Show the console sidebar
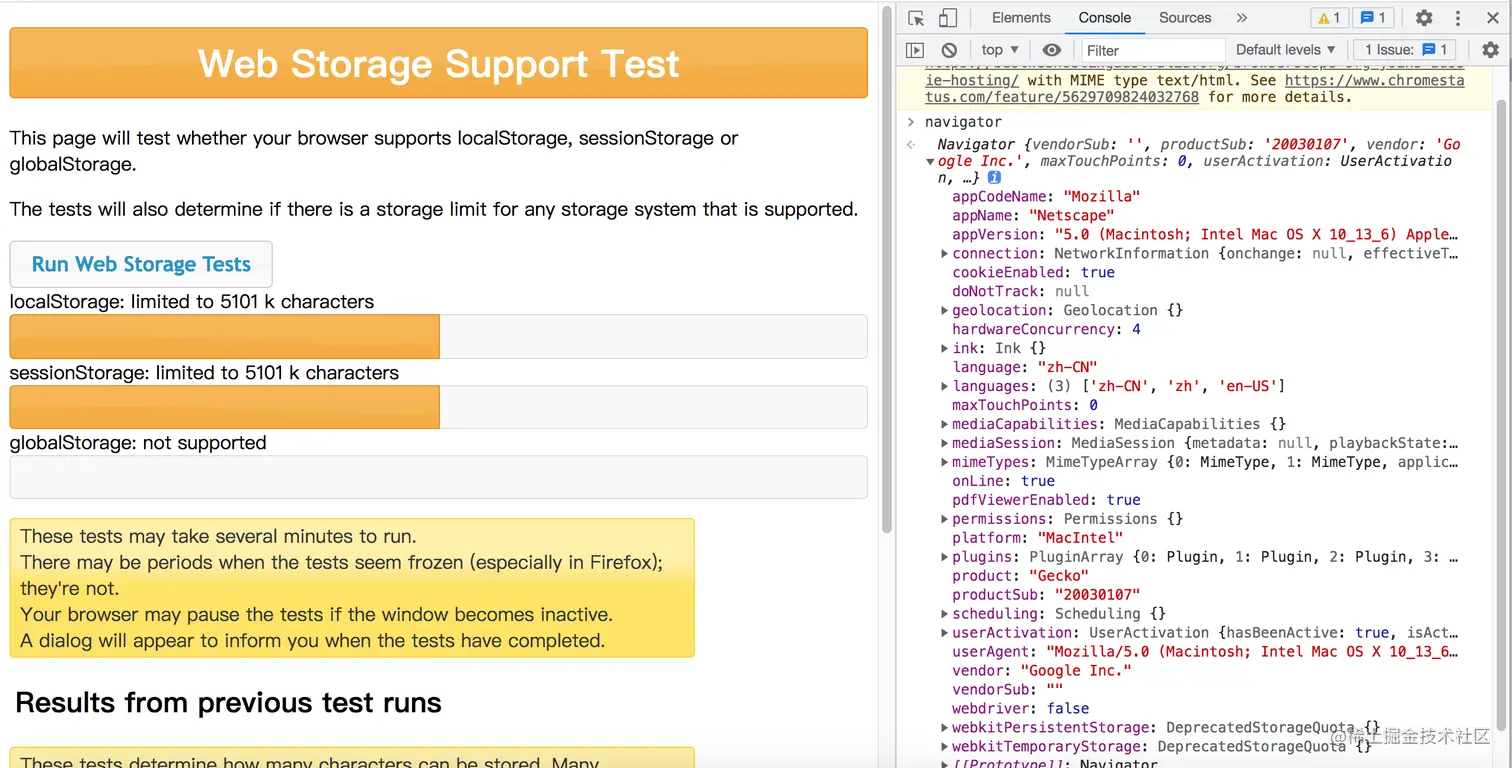The image size is (1512, 768). (x=915, y=50)
